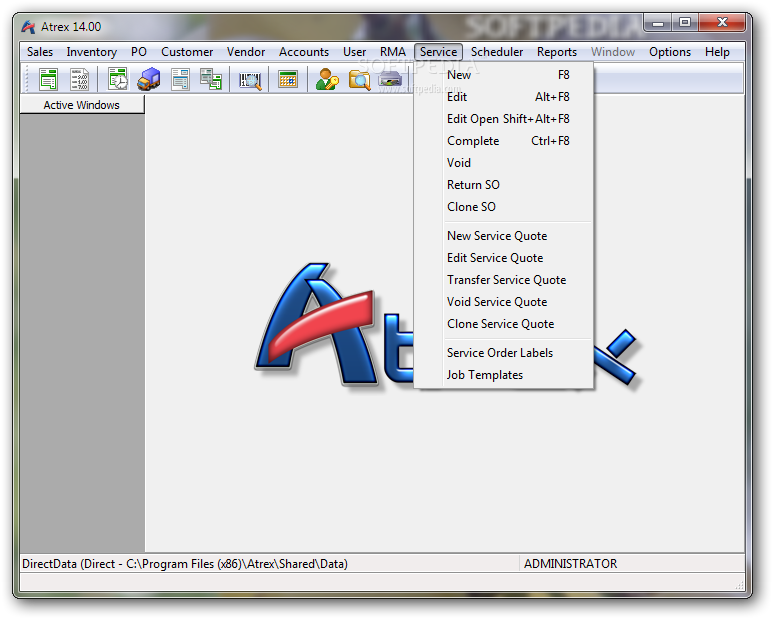Select Edit Open in the Service menu

[504, 119]
